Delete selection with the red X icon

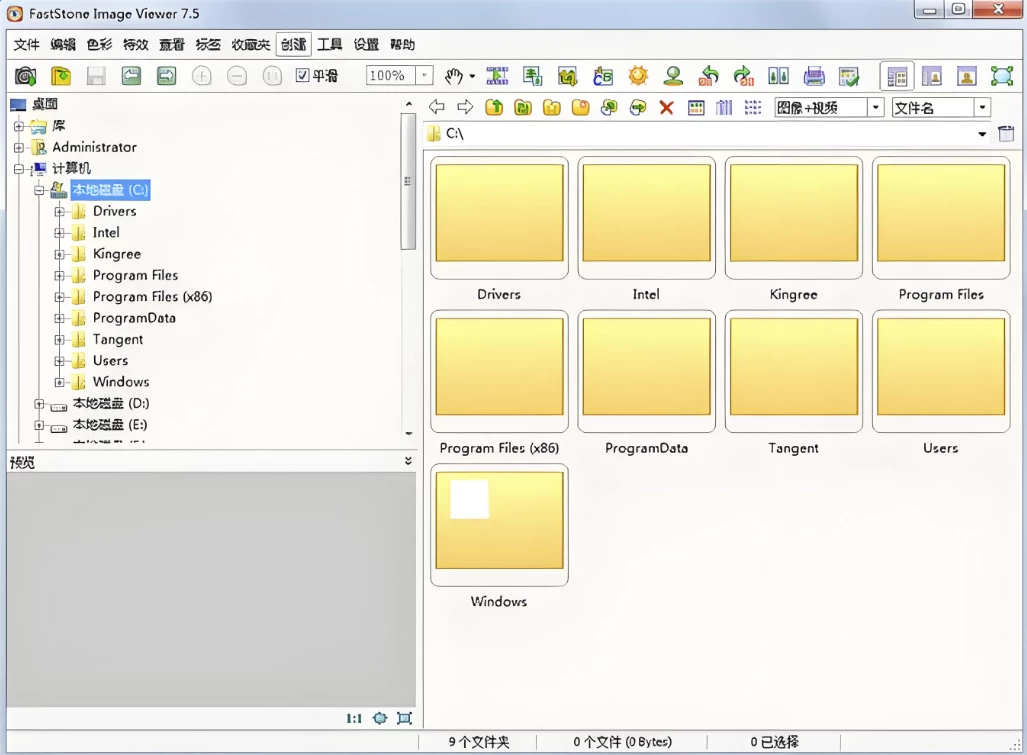click(666, 107)
